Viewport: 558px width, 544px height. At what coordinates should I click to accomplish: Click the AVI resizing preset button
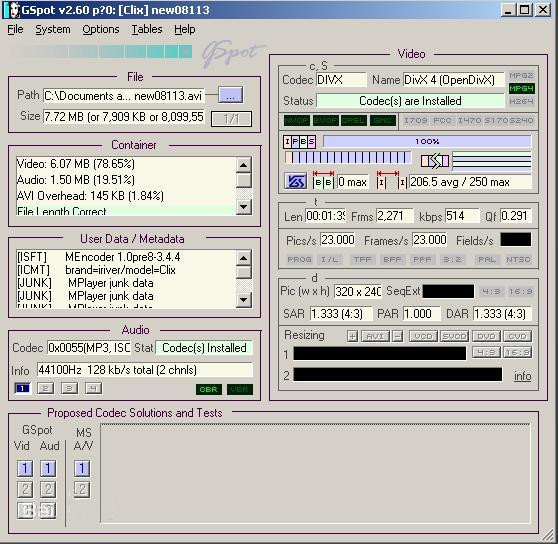pyautogui.click(x=375, y=336)
